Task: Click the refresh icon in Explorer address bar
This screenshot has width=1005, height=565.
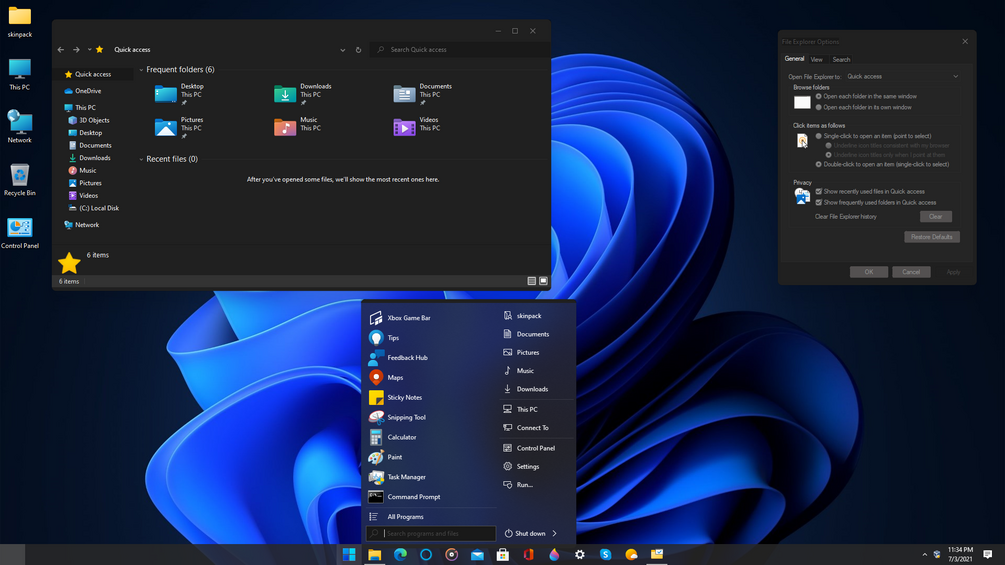Action: pyautogui.click(x=358, y=49)
